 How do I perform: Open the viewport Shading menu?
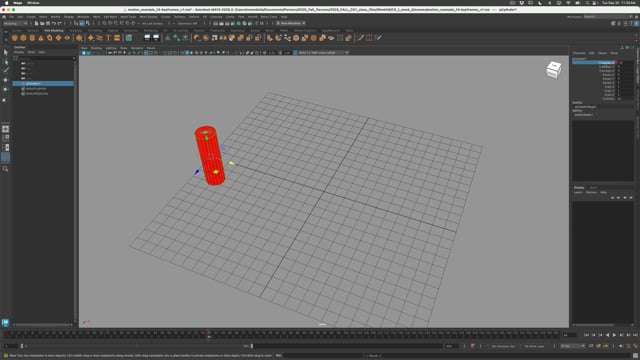pyautogui.click(x=96, y=48)
